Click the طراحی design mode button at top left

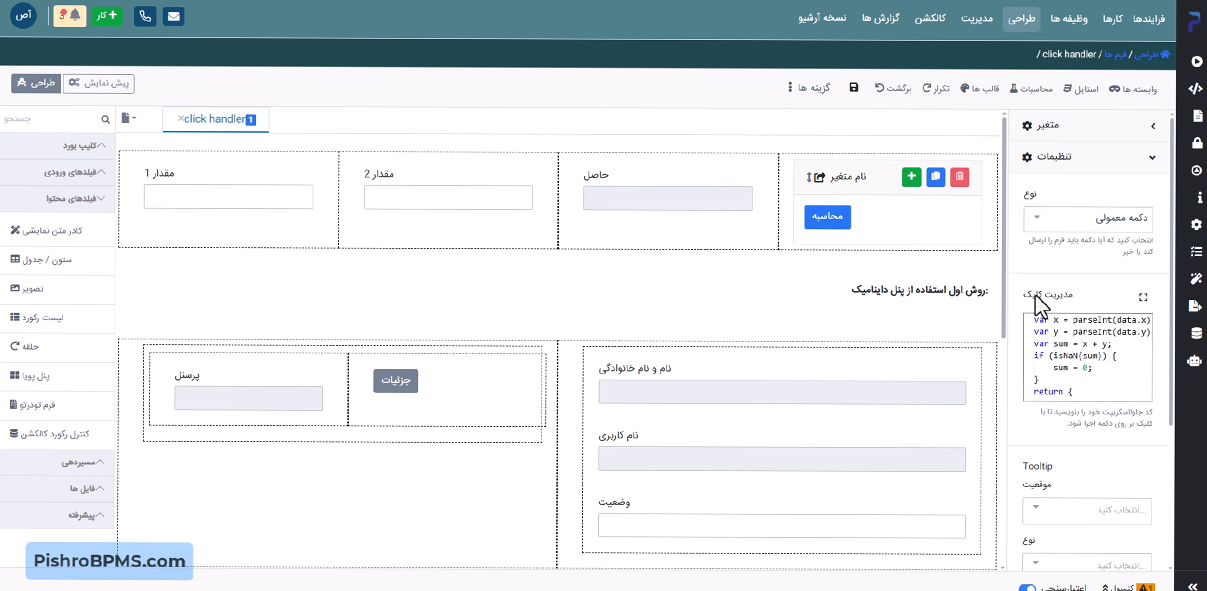(x=36, y=83)
